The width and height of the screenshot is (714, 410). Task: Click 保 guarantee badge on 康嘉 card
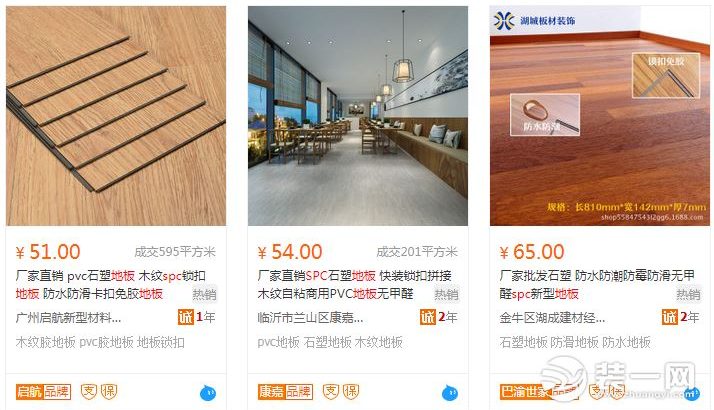[351, 392]
